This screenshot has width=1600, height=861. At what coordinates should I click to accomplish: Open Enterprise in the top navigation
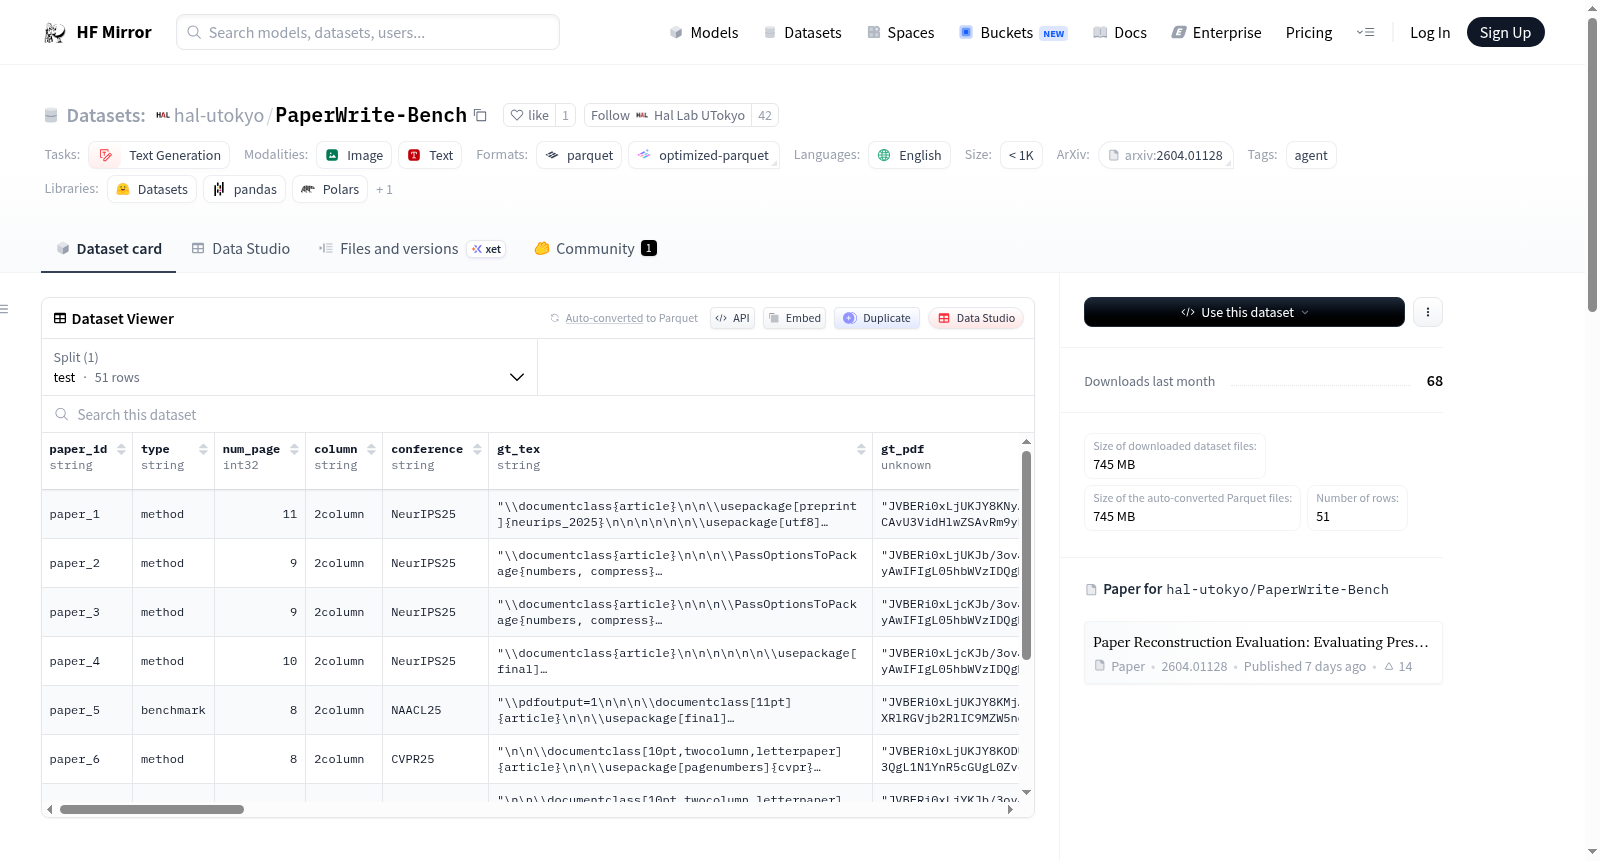[x=1216, y=33]
